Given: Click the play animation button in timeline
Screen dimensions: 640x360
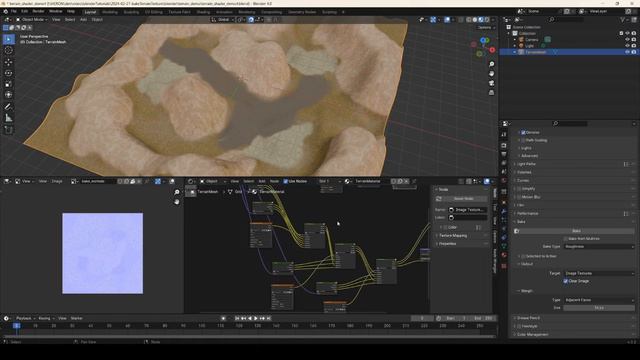Looking at the screenshot, I should point(256,318).
